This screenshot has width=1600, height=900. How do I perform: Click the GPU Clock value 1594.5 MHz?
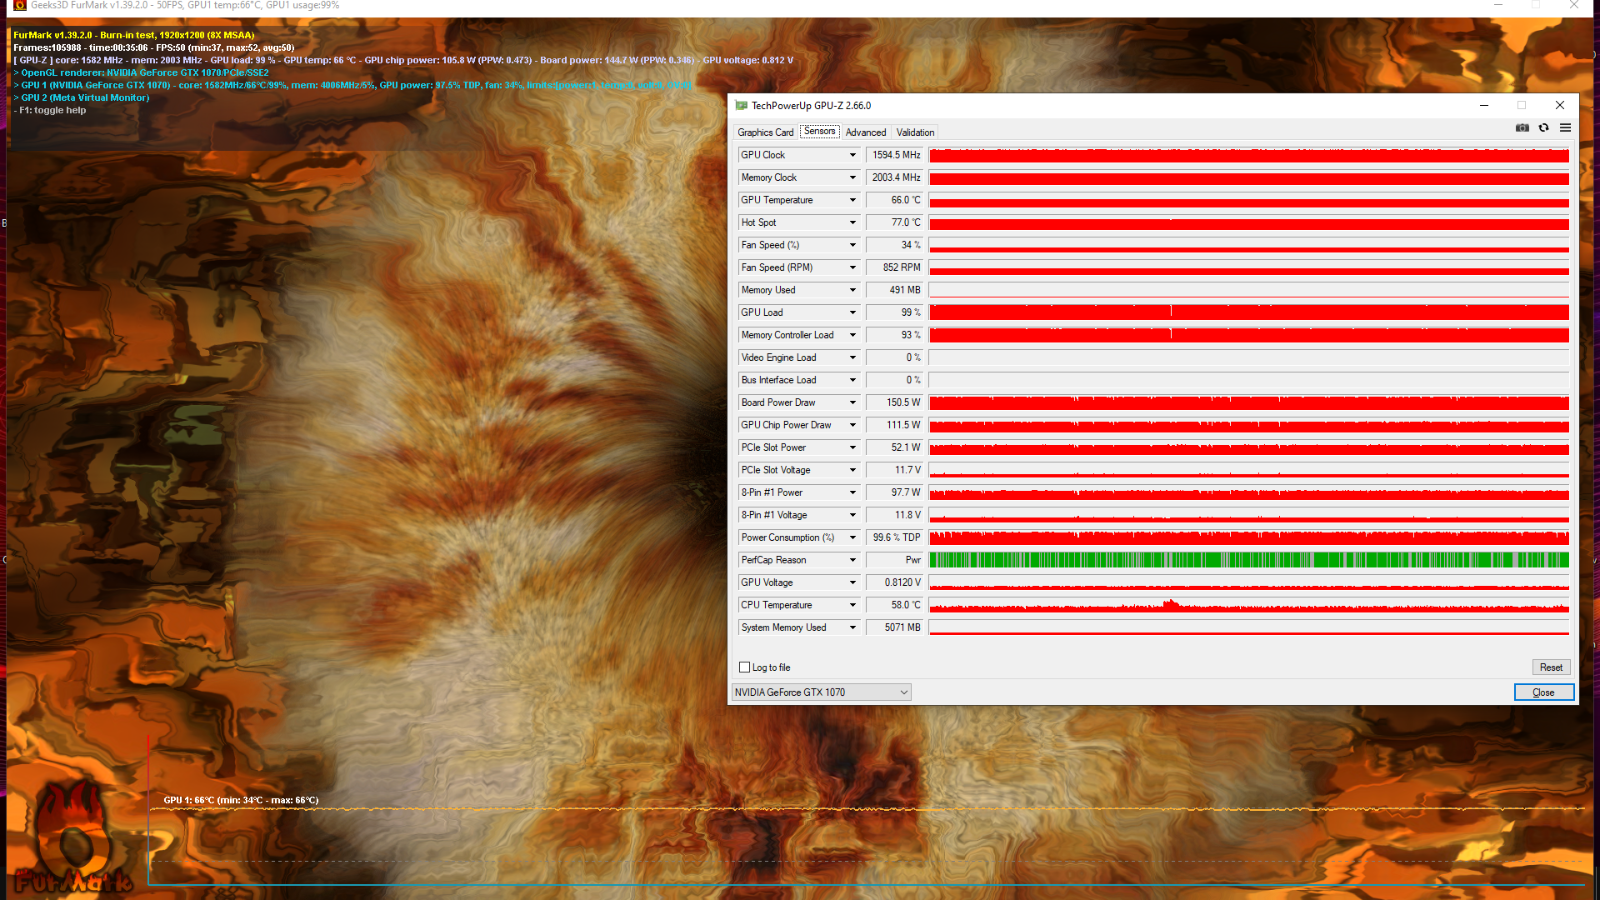pyautogui.click(x=895, y=155)
